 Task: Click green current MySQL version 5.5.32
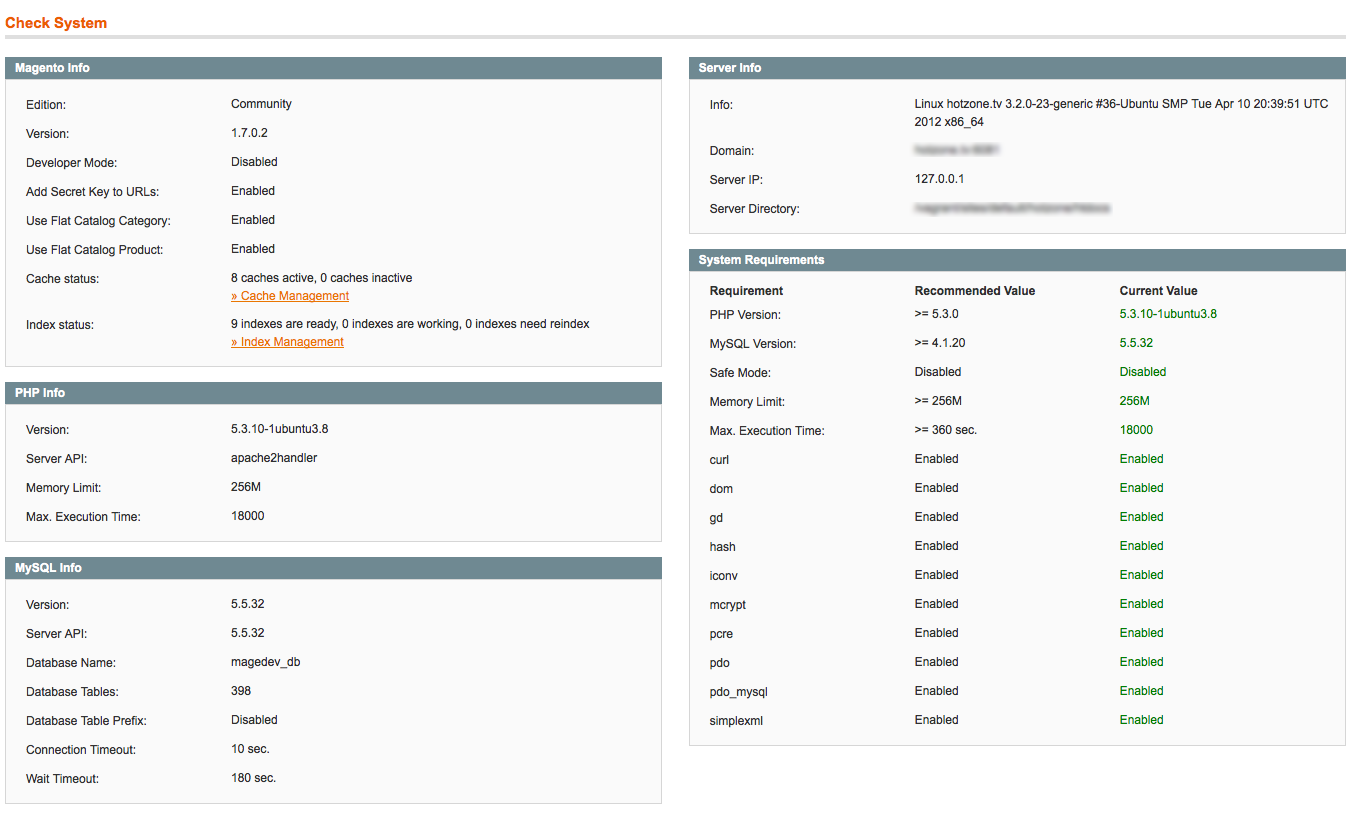tap(1136, 343)
